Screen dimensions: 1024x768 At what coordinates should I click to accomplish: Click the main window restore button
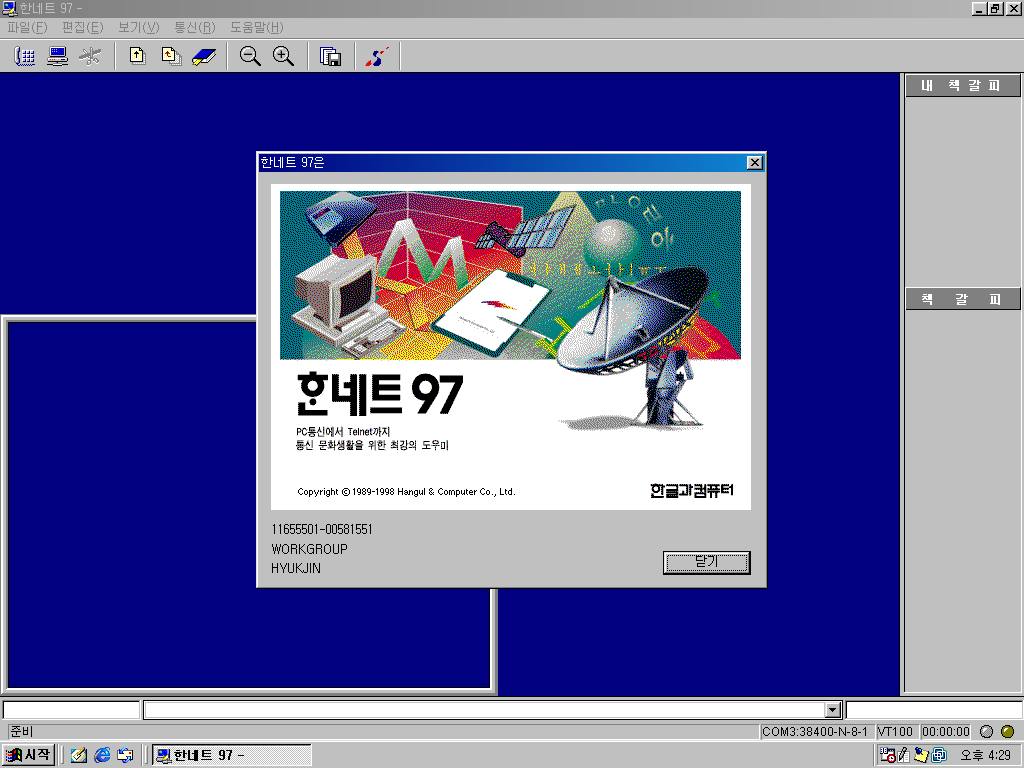click(996, 9)
